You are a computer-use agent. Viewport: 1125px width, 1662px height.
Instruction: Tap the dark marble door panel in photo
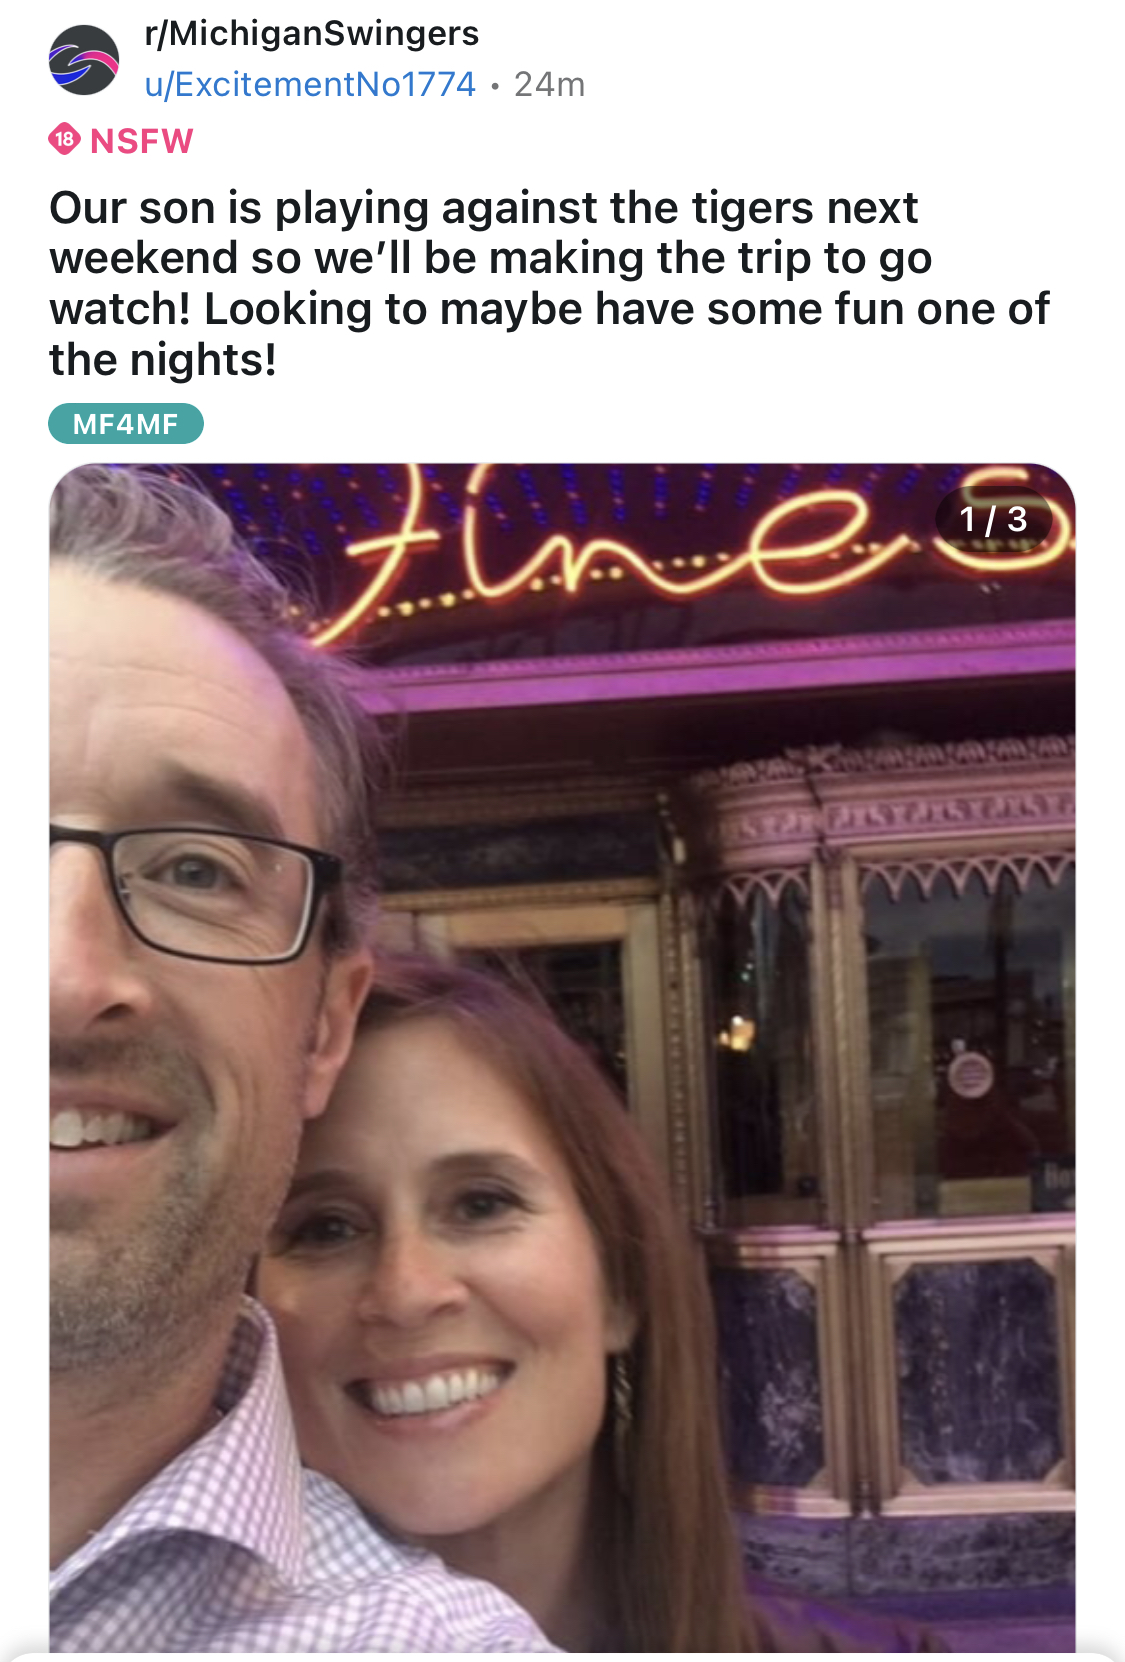tap(976, 1370)
